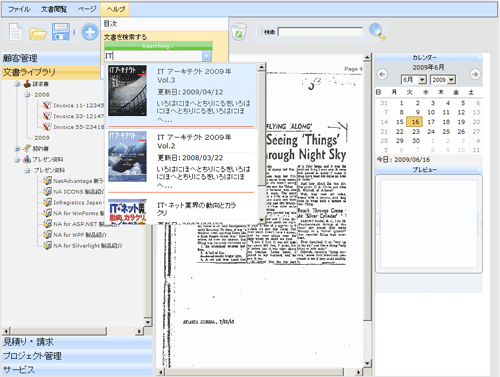
Task: Expand the 顧客管理 panel
Action: tap(51, 58)
